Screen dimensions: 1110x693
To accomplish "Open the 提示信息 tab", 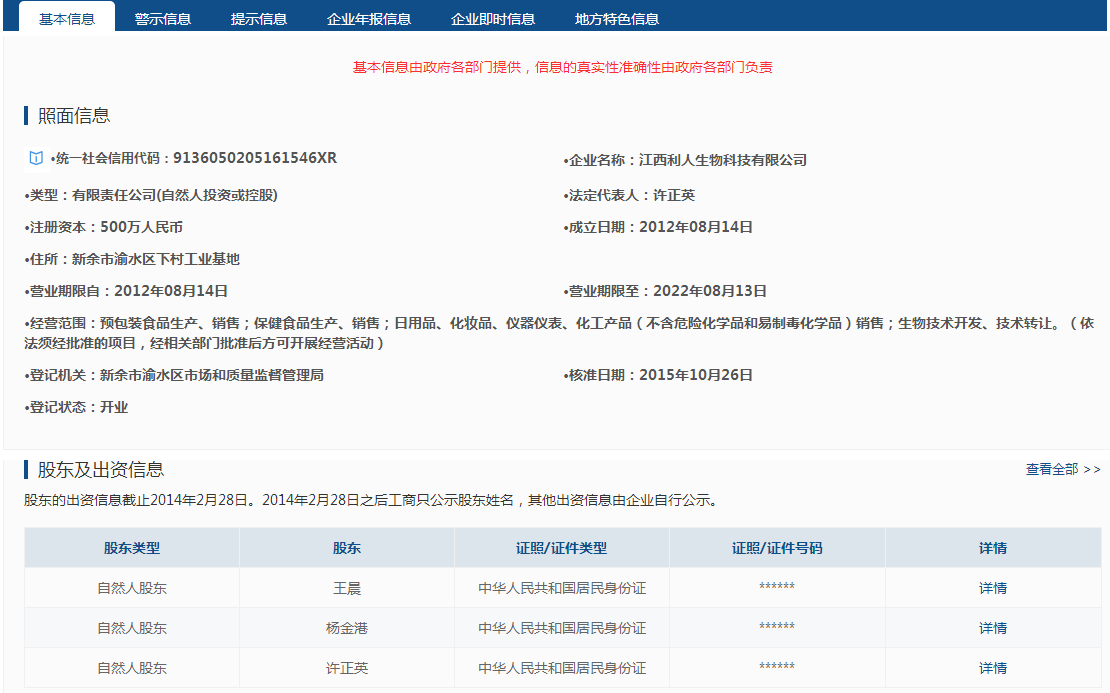I will pyautogui.click(x=258, y=19).
